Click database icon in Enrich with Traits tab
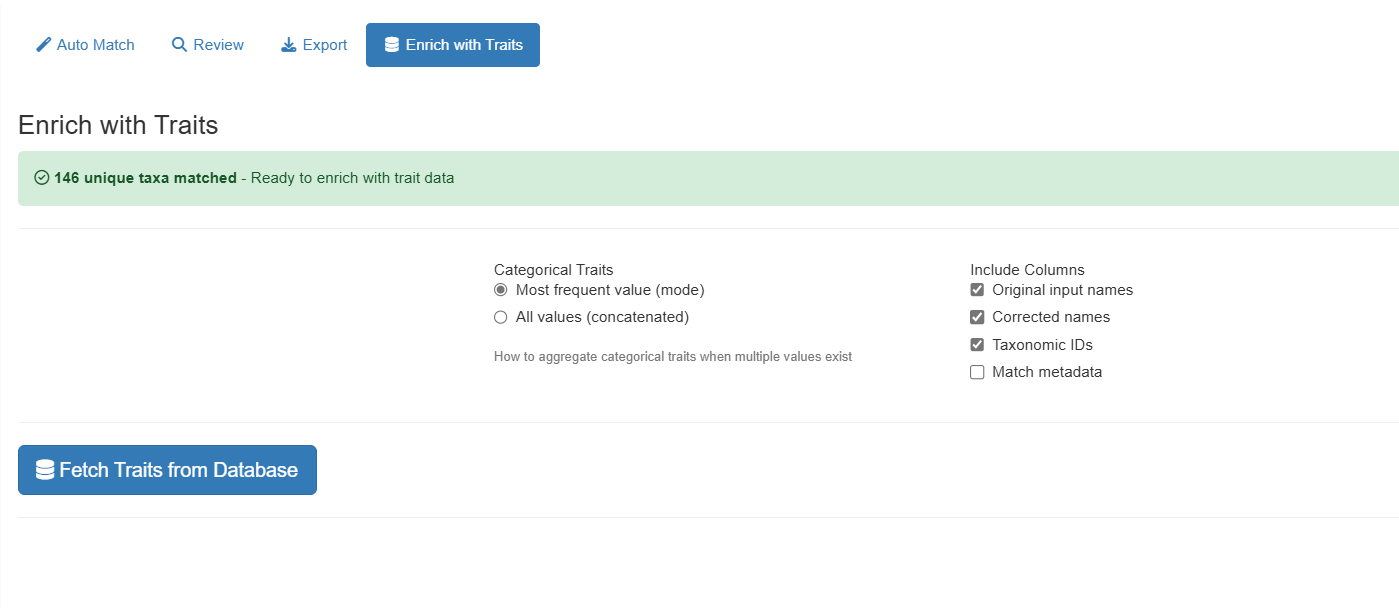Screen dimensions: 1399x608 [x=392, y=45]
